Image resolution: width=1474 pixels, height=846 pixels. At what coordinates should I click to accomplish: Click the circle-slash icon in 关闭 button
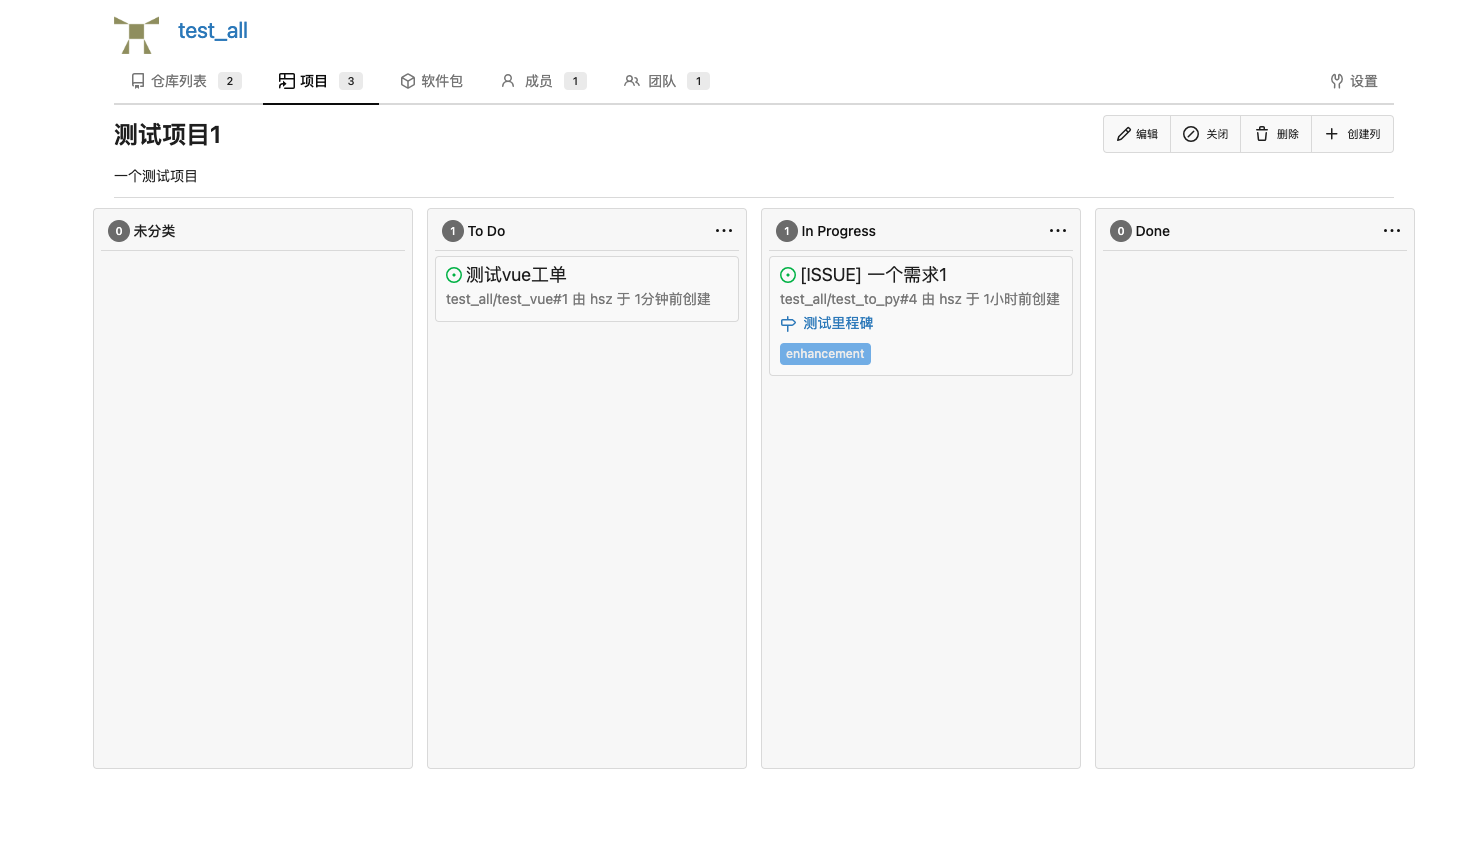click(x=1191, y=134)
